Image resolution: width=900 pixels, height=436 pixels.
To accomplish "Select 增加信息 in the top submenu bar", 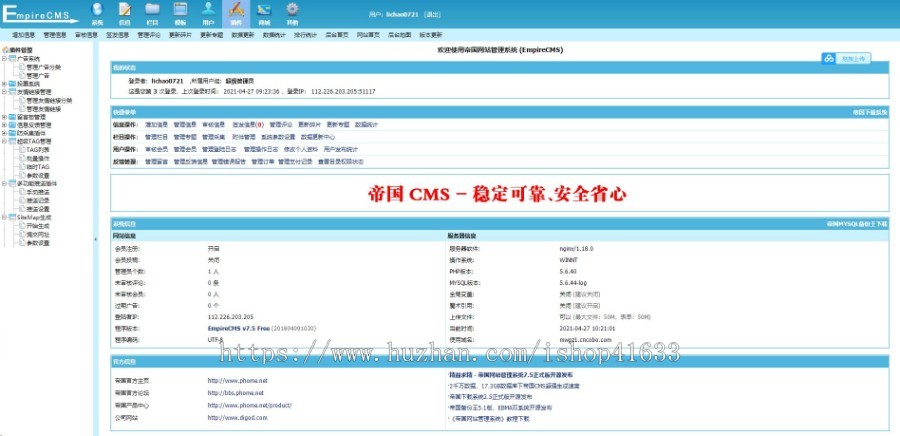I will (x=24, y=35).
